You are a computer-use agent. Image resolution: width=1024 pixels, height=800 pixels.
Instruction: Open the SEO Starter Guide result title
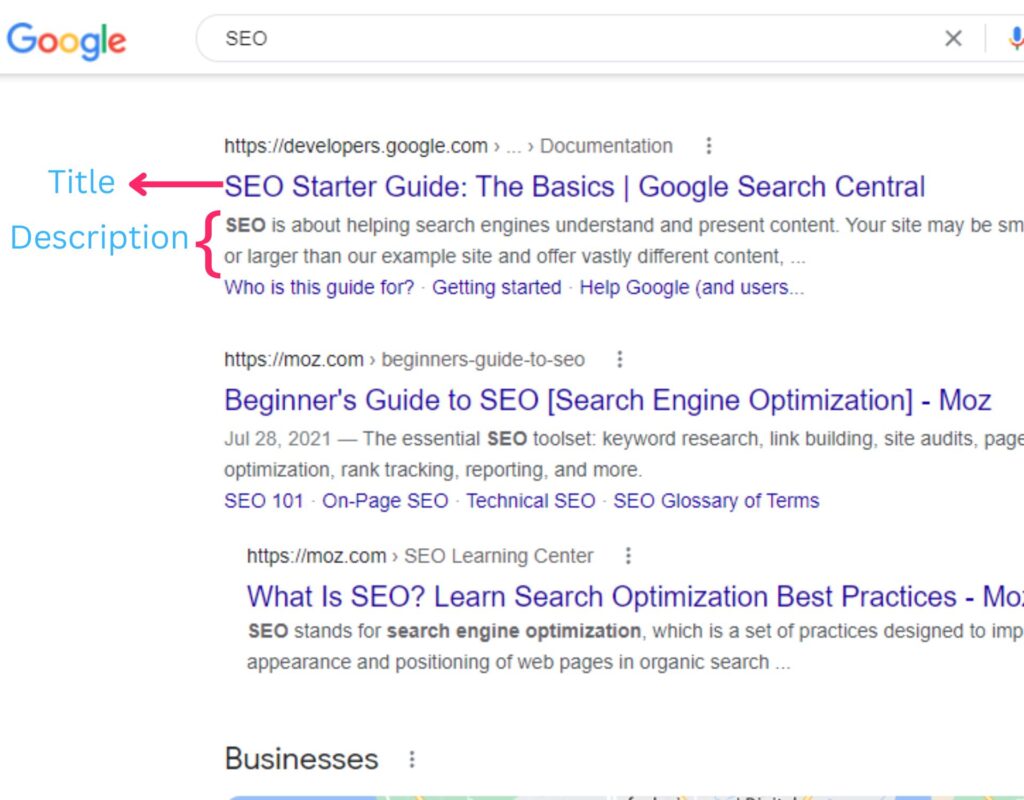574,186
